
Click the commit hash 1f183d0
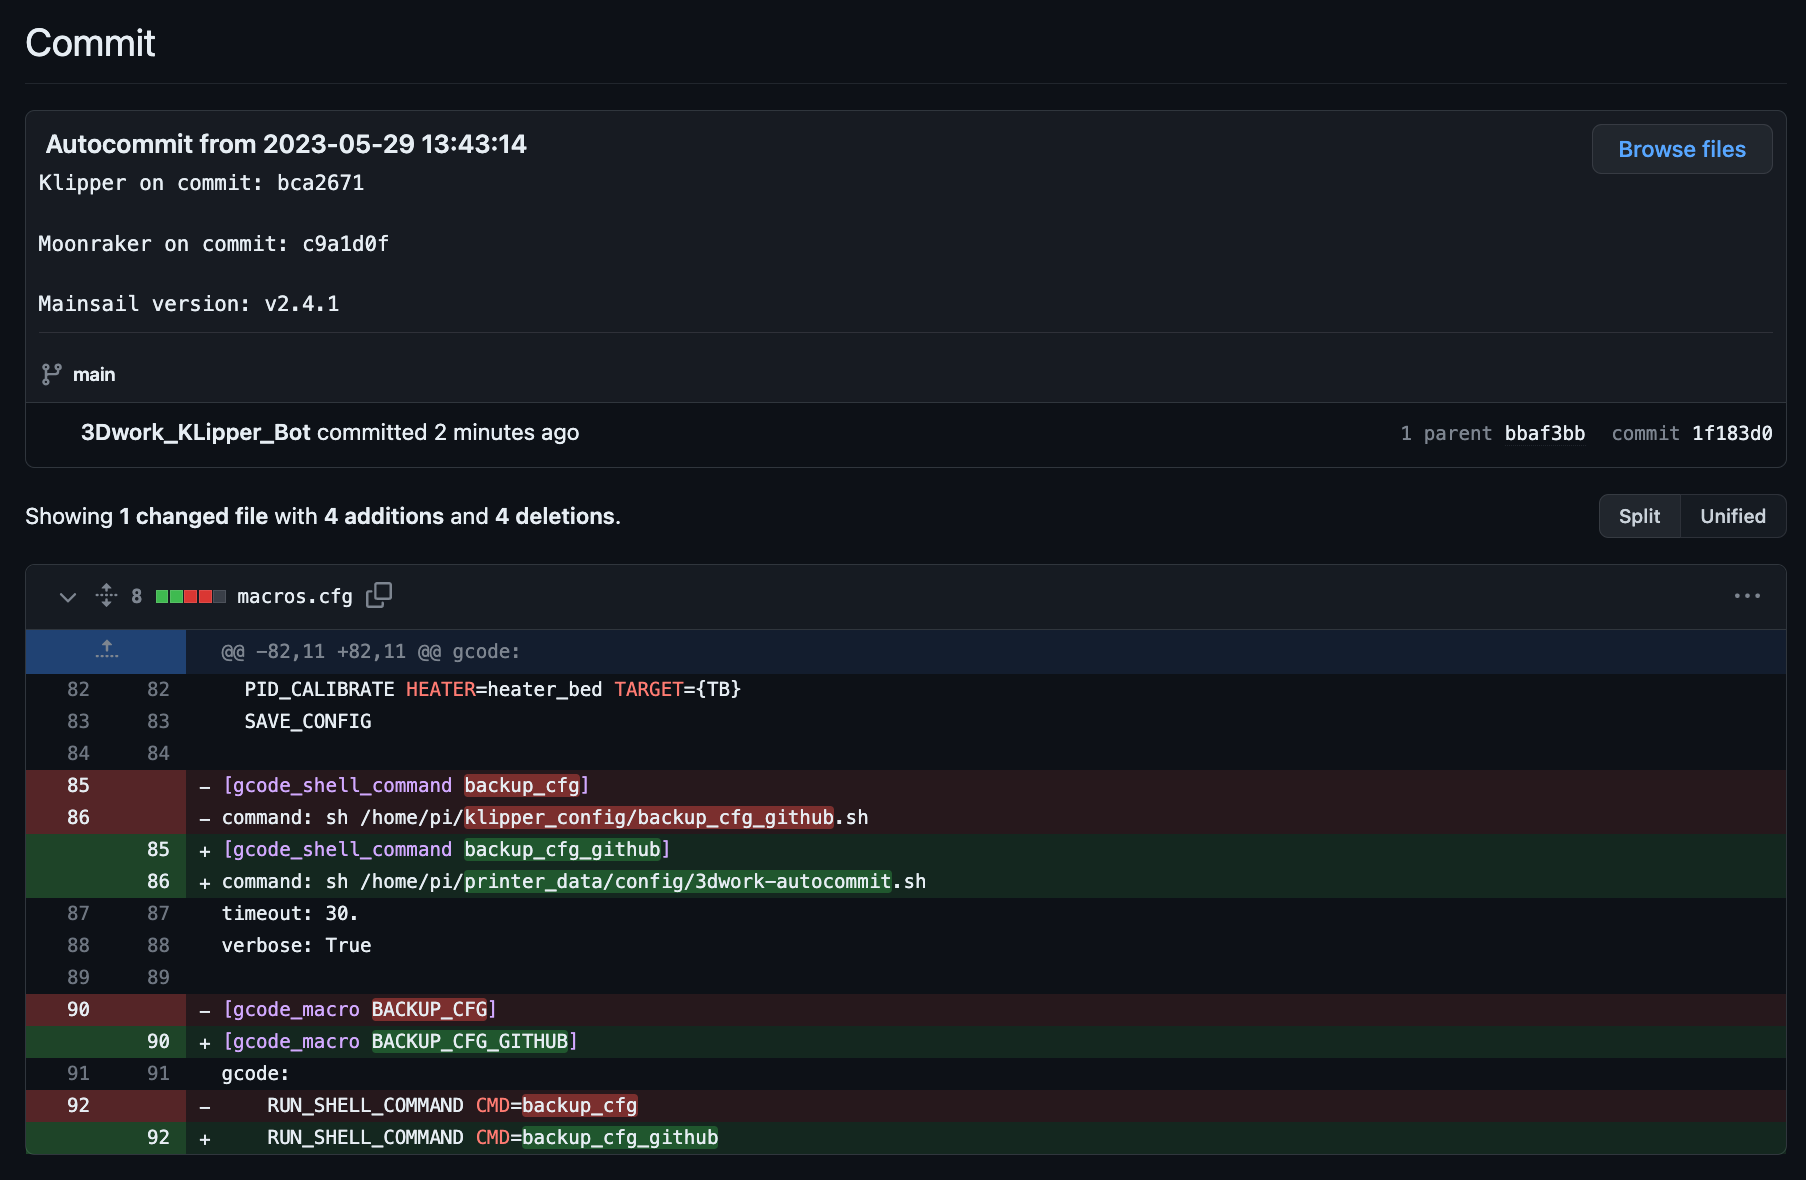(x=1731, y=433)
